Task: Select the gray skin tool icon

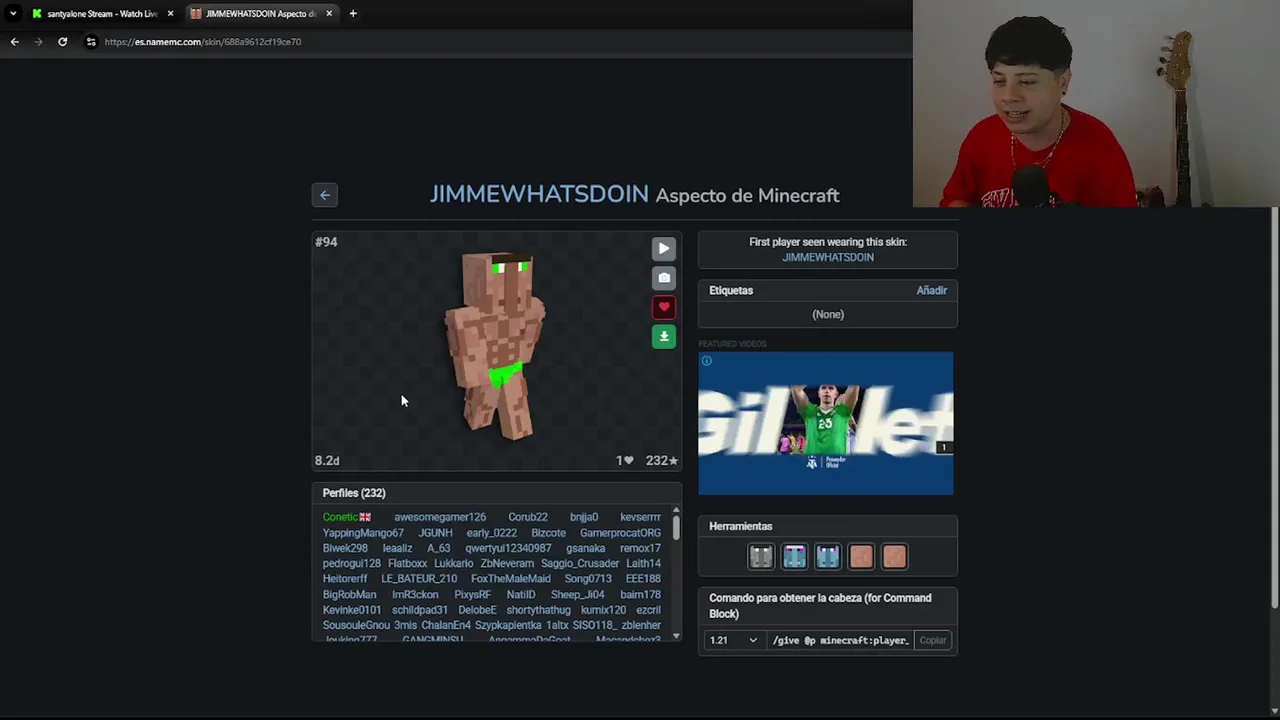Action: (761, 557)
